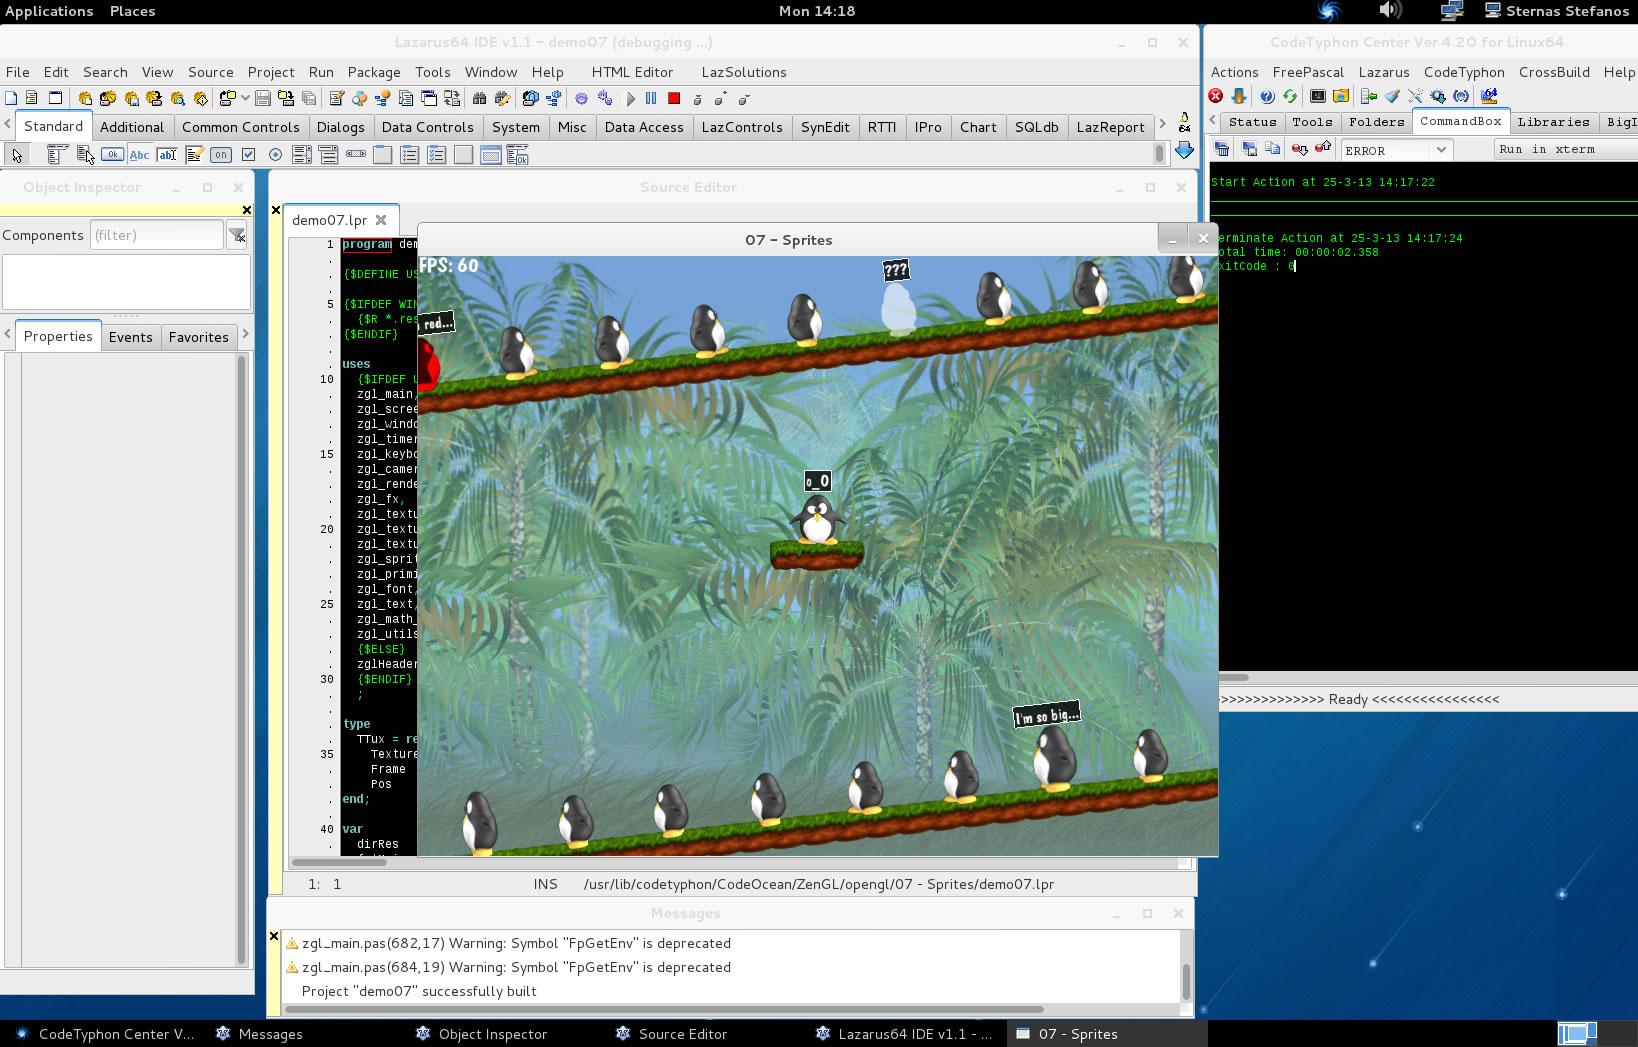This screenshot has height=1047, width=1638.
Task: Switch to Events tab in Object Inspector
Action: pos(131,337)
